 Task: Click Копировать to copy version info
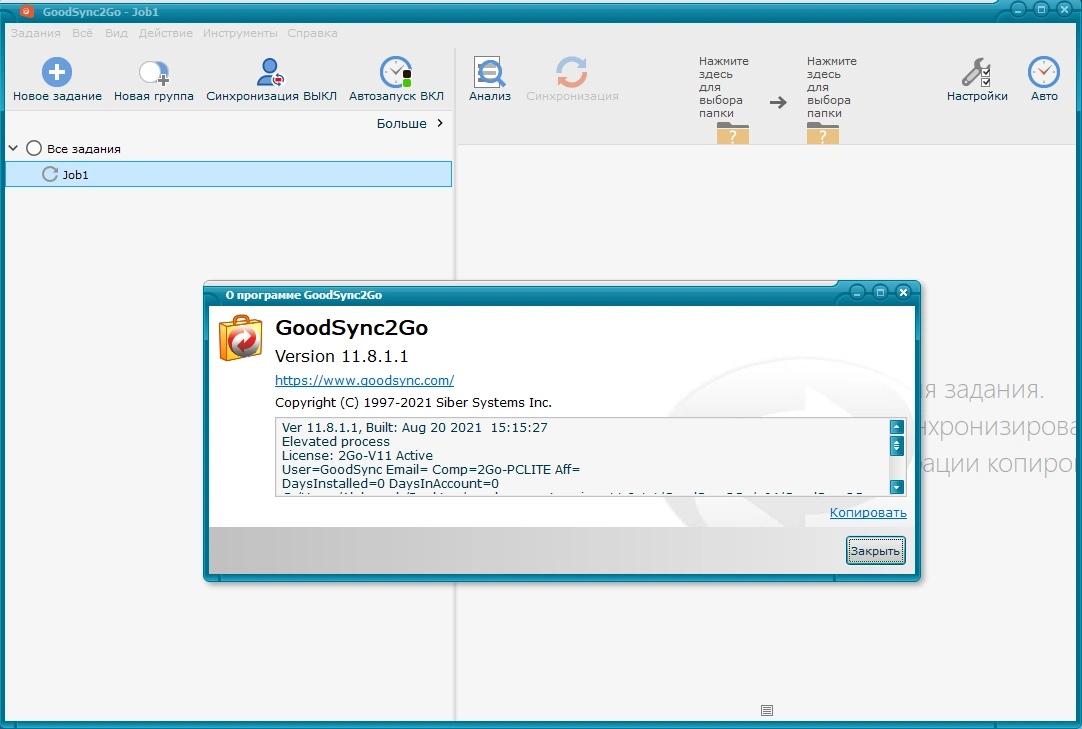pos(868,512)
